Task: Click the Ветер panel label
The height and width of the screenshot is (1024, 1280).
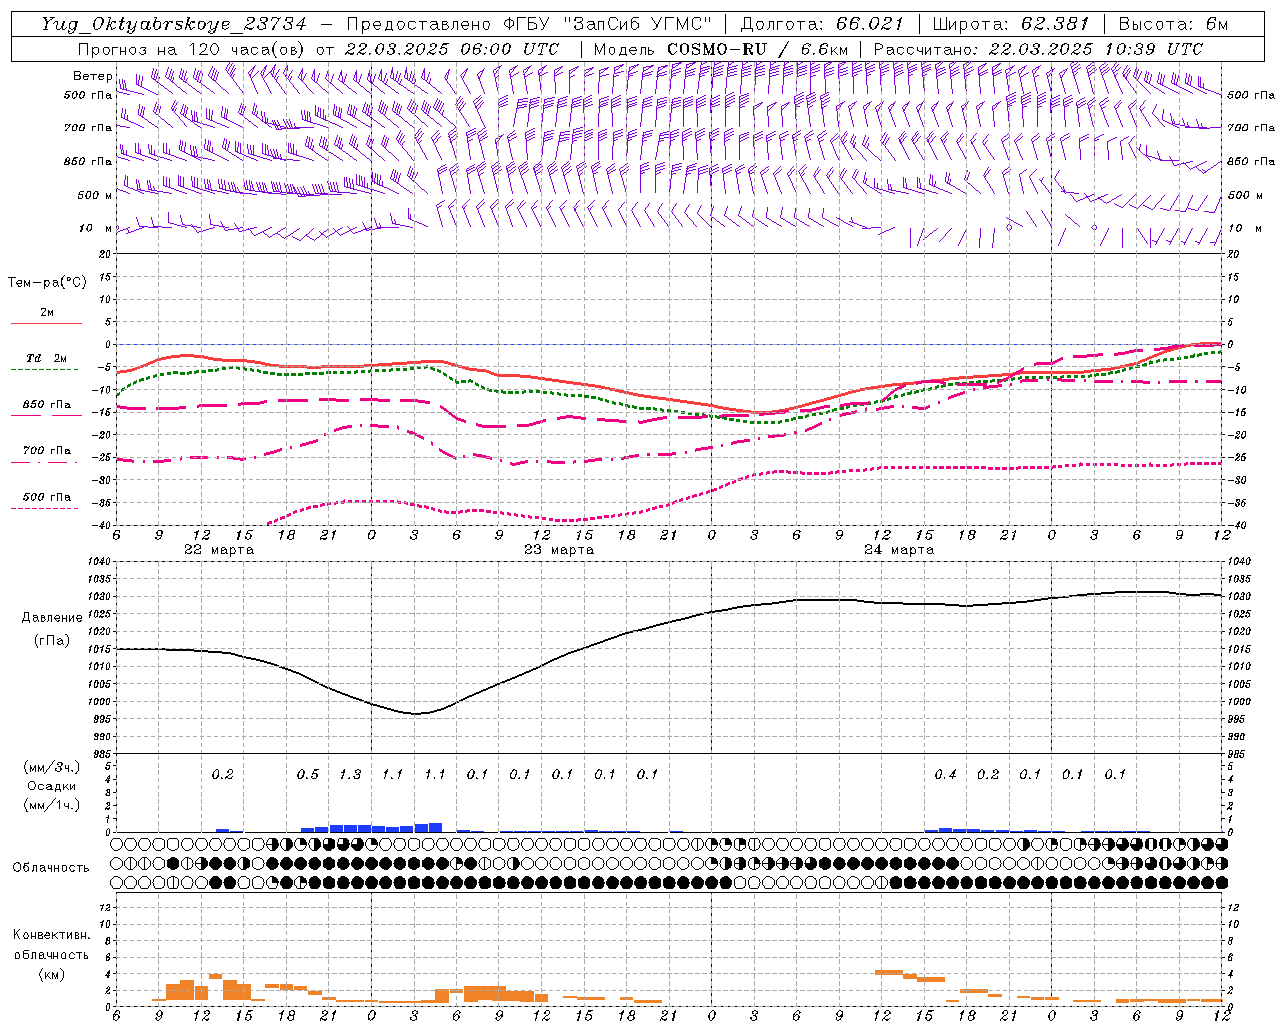Action: (x=93, y=76)
